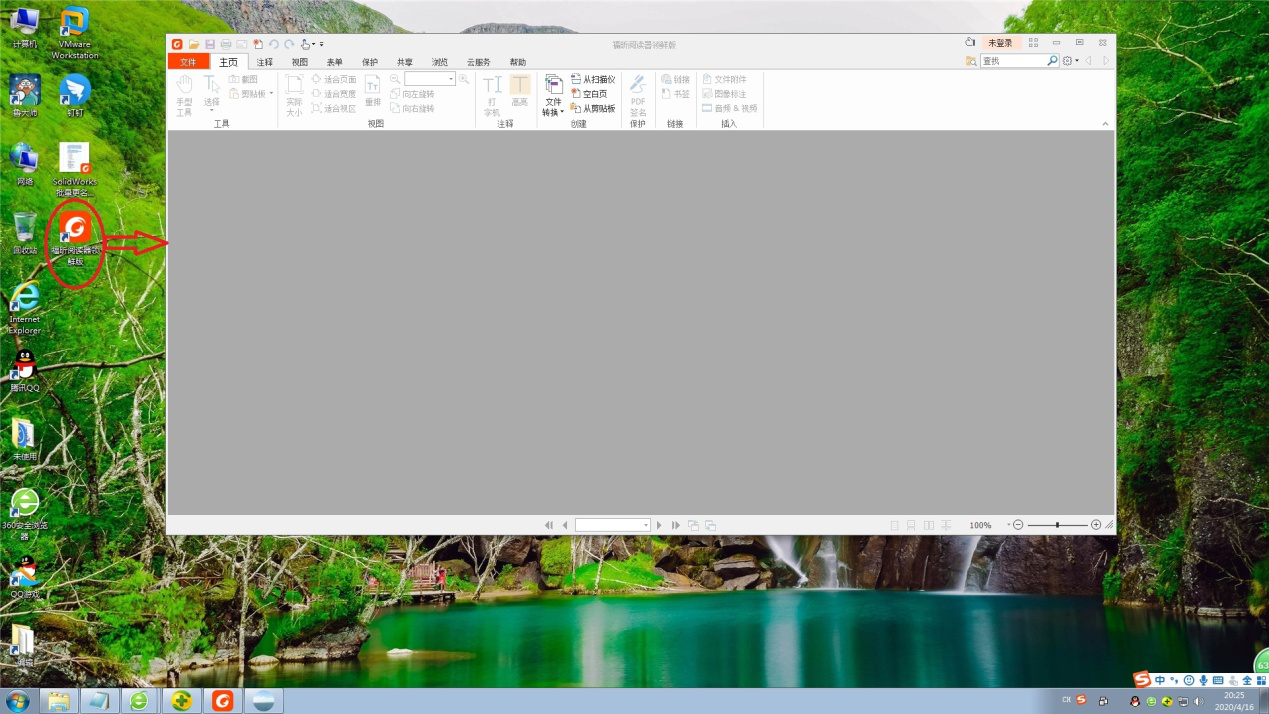Click the zoom out magnifier in ribbon

(x=395, y=79)
